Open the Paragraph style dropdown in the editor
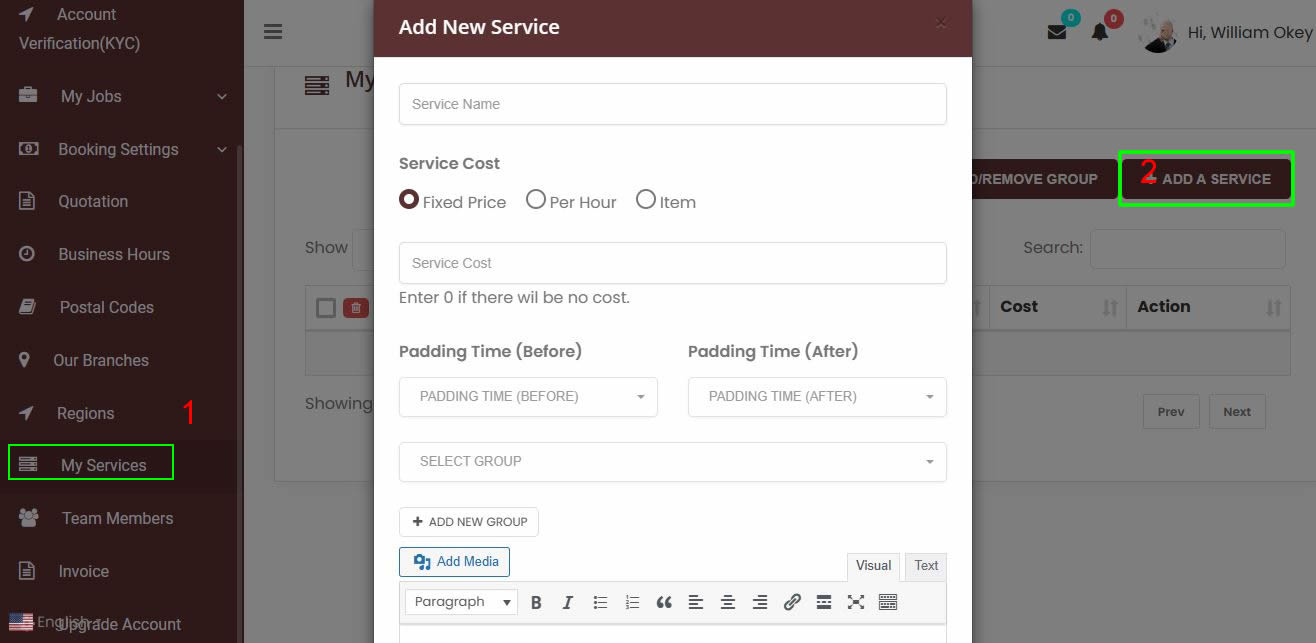Screen dimensions: 1316x643 click(x=461, y=601)
